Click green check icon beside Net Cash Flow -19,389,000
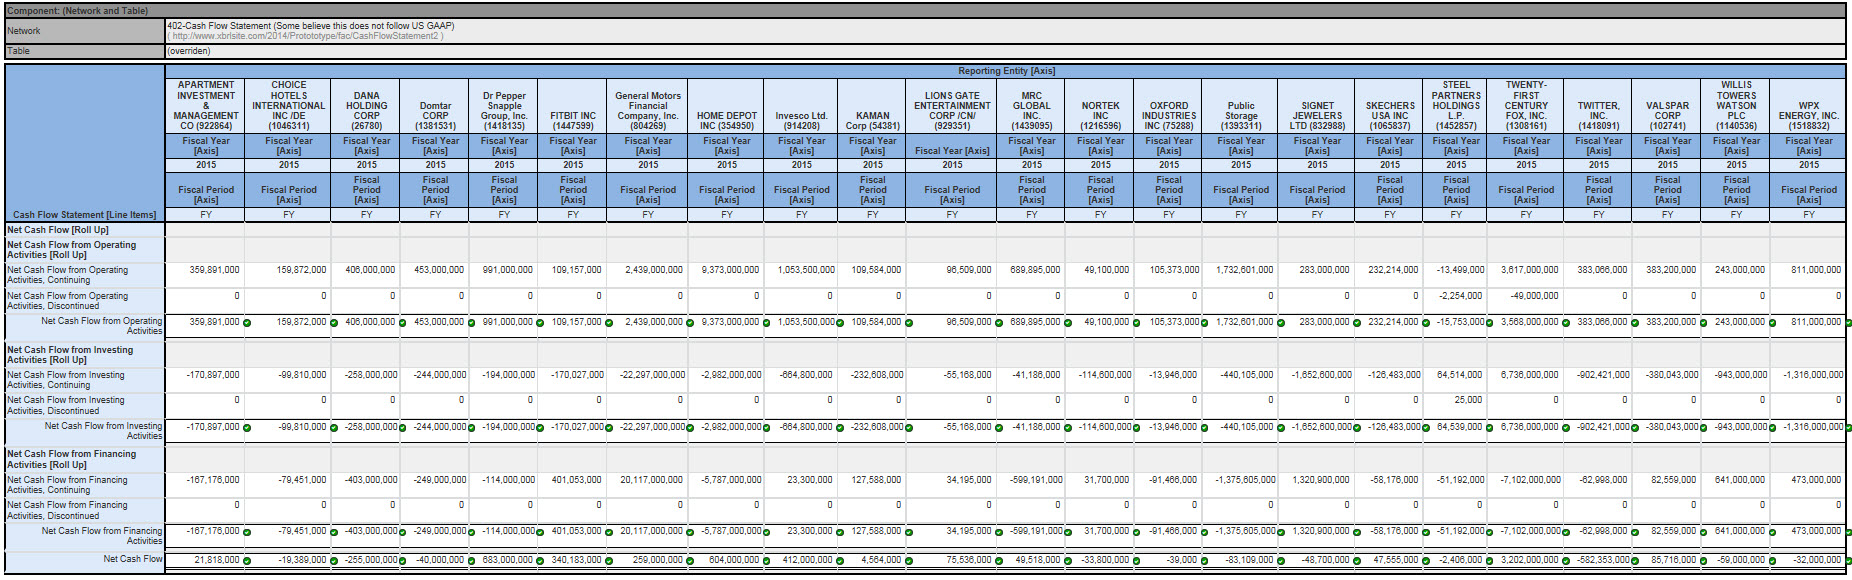Image resolution: width=1852 pixels, height=580 pixels. click(333, 561)
